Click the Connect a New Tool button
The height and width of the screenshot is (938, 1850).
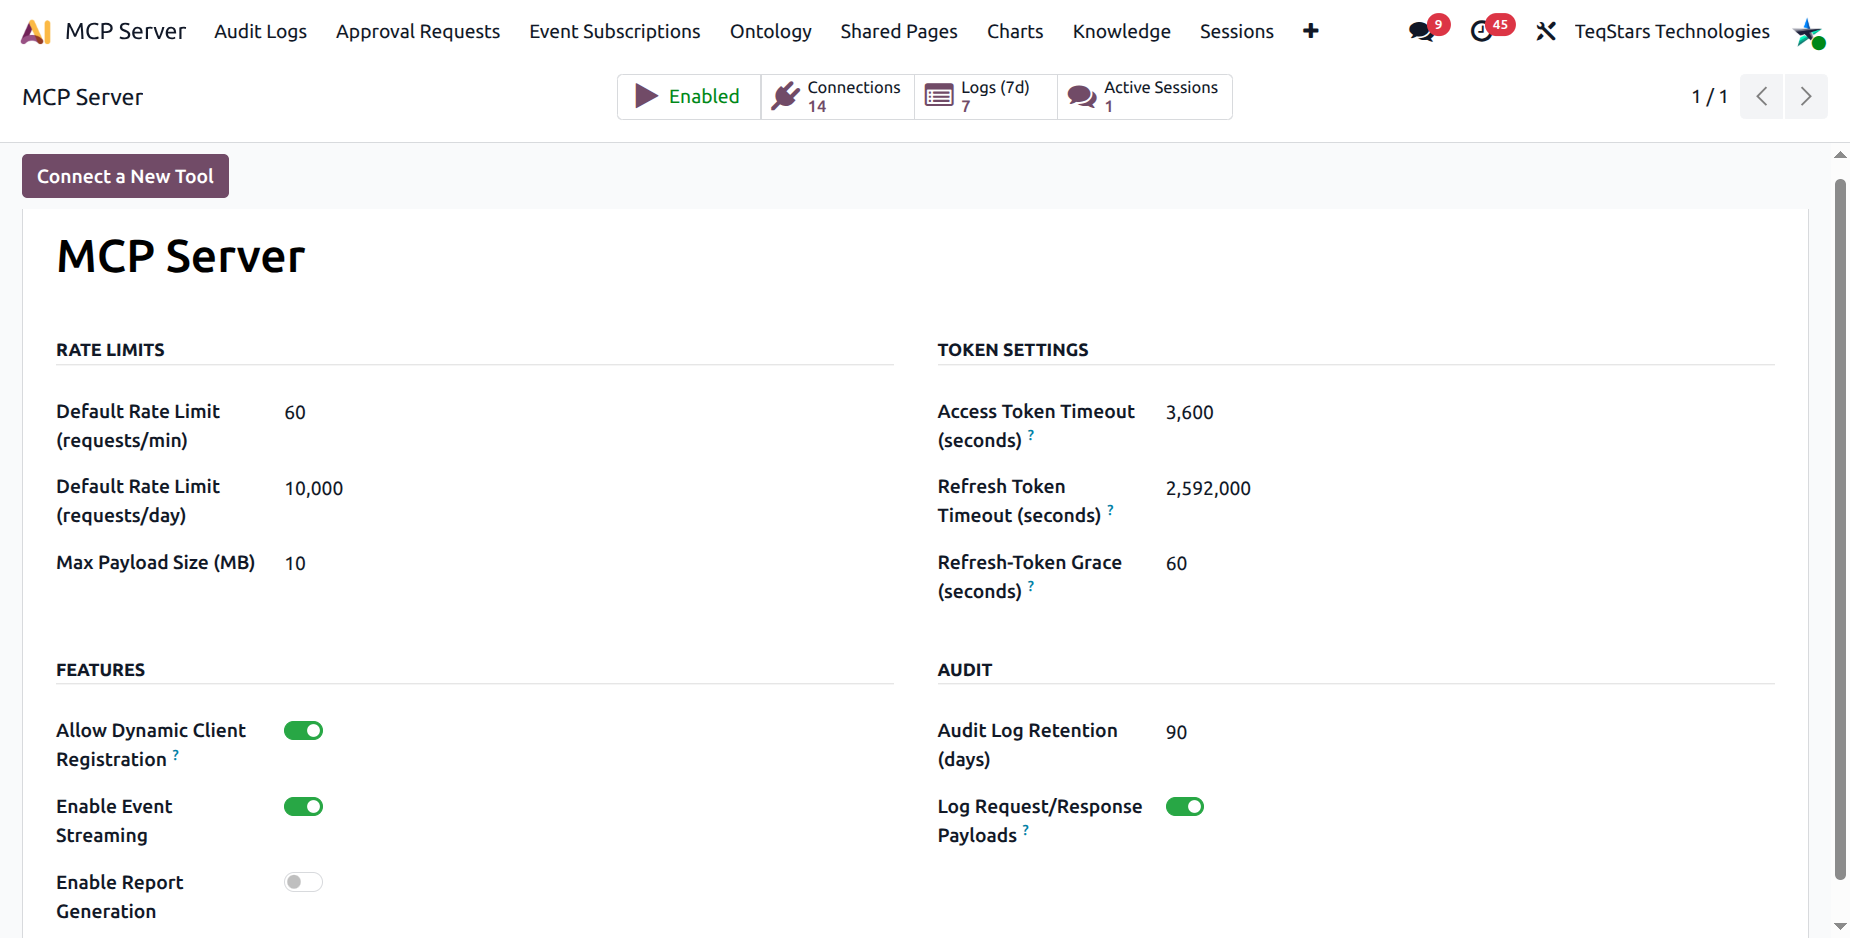click(x=125, y=176)
